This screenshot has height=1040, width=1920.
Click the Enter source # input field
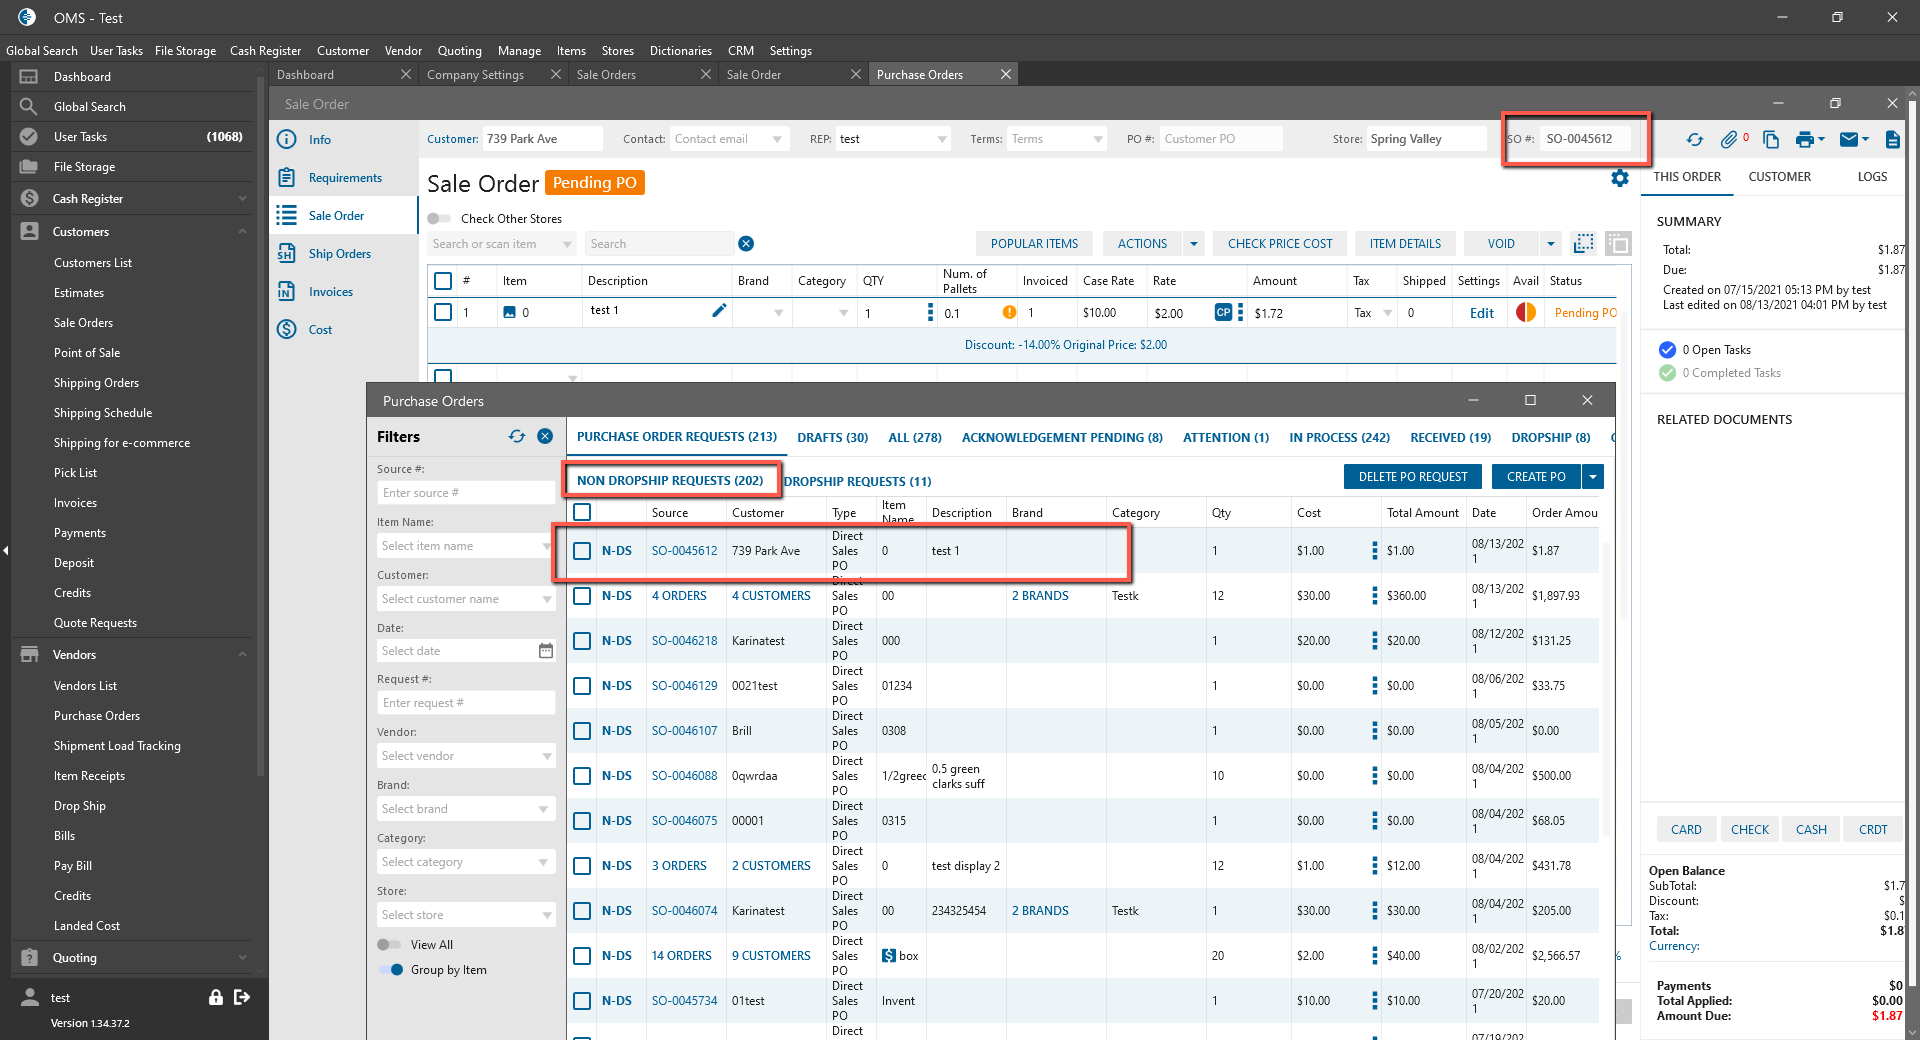coord(465,493)
